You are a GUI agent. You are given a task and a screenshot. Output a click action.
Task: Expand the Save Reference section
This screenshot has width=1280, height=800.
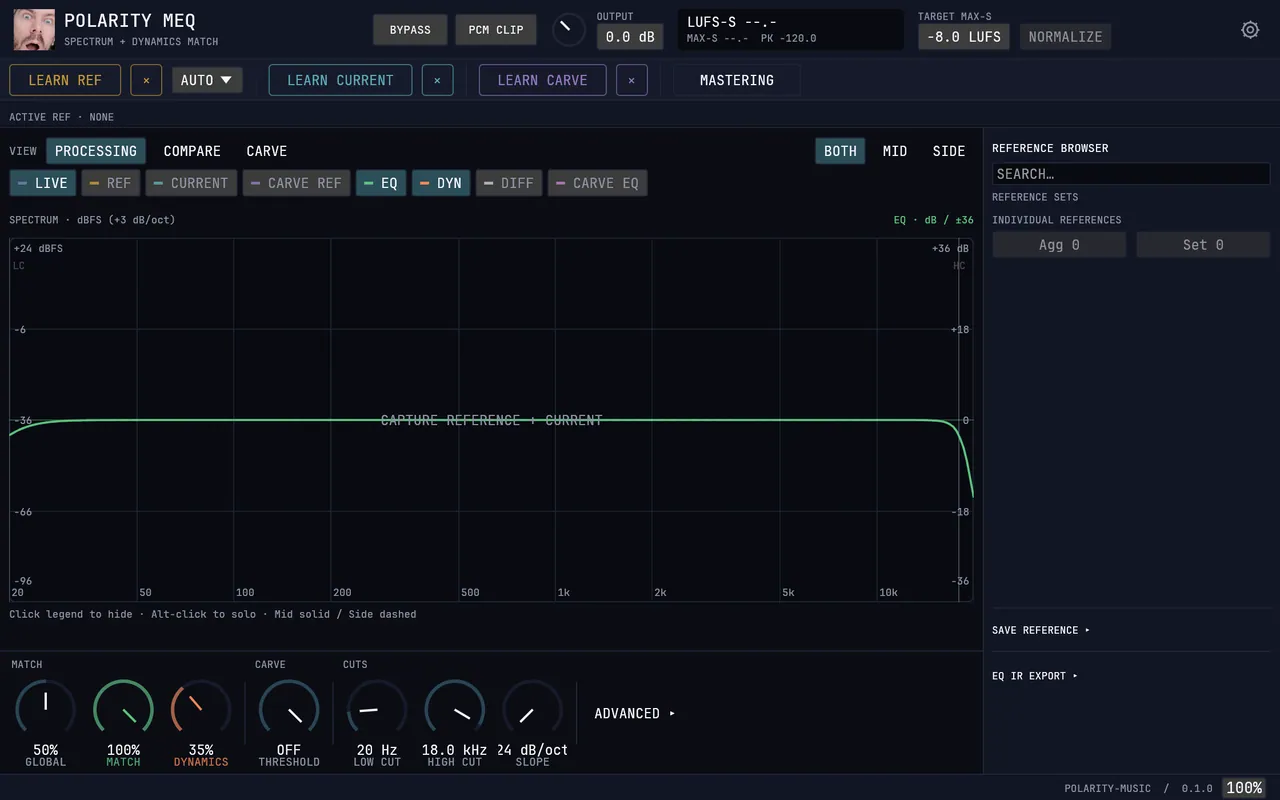point(1041,630)
